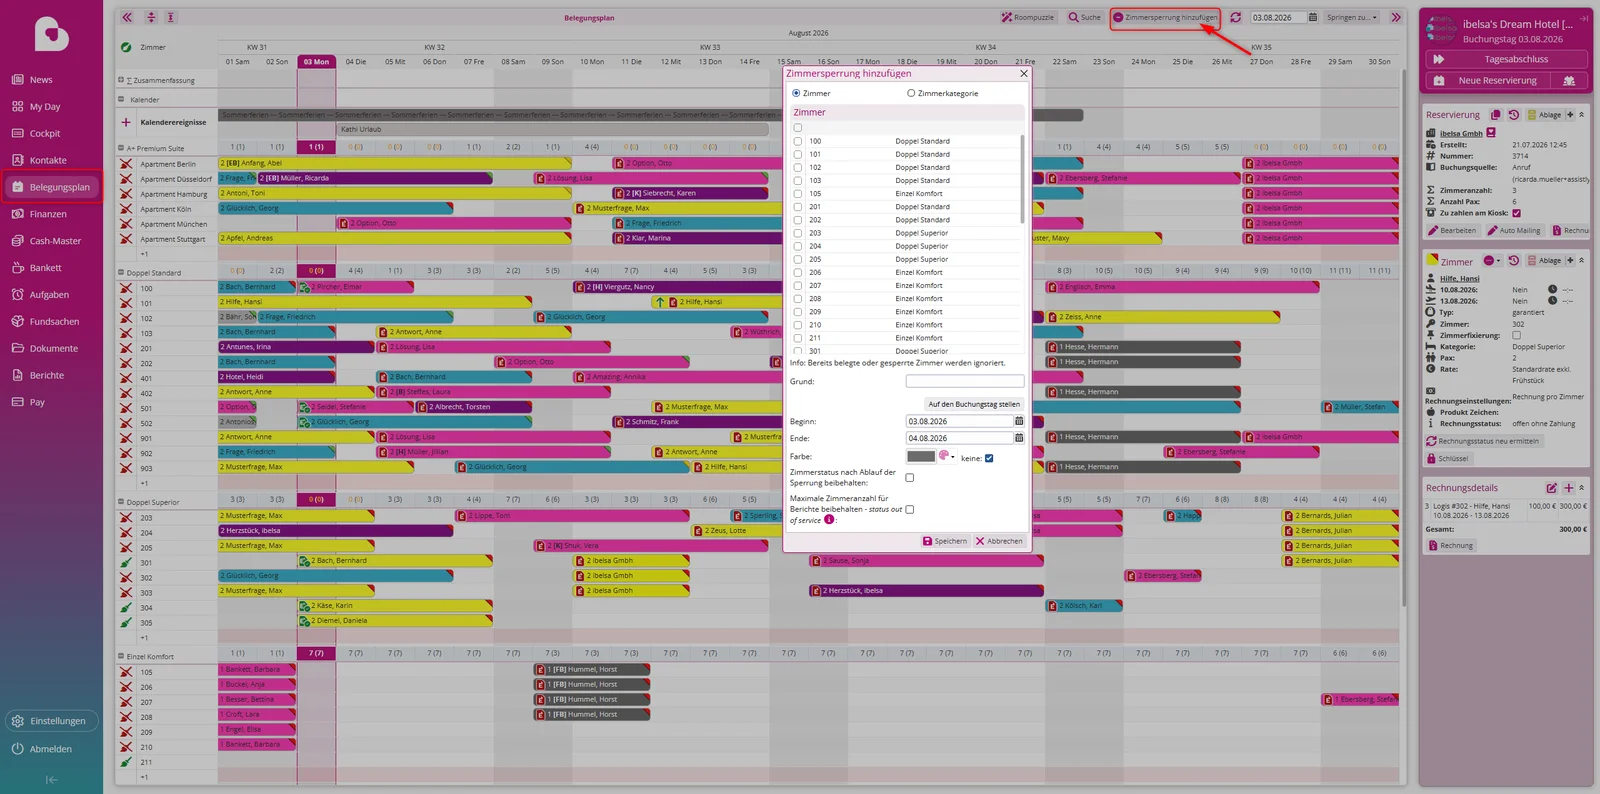
Task: Click the edit icon in Rechnungsdetails
Action: [1552, 488]
